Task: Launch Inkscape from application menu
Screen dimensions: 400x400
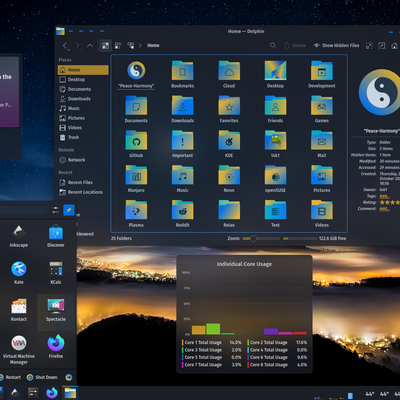Action: 19,236
